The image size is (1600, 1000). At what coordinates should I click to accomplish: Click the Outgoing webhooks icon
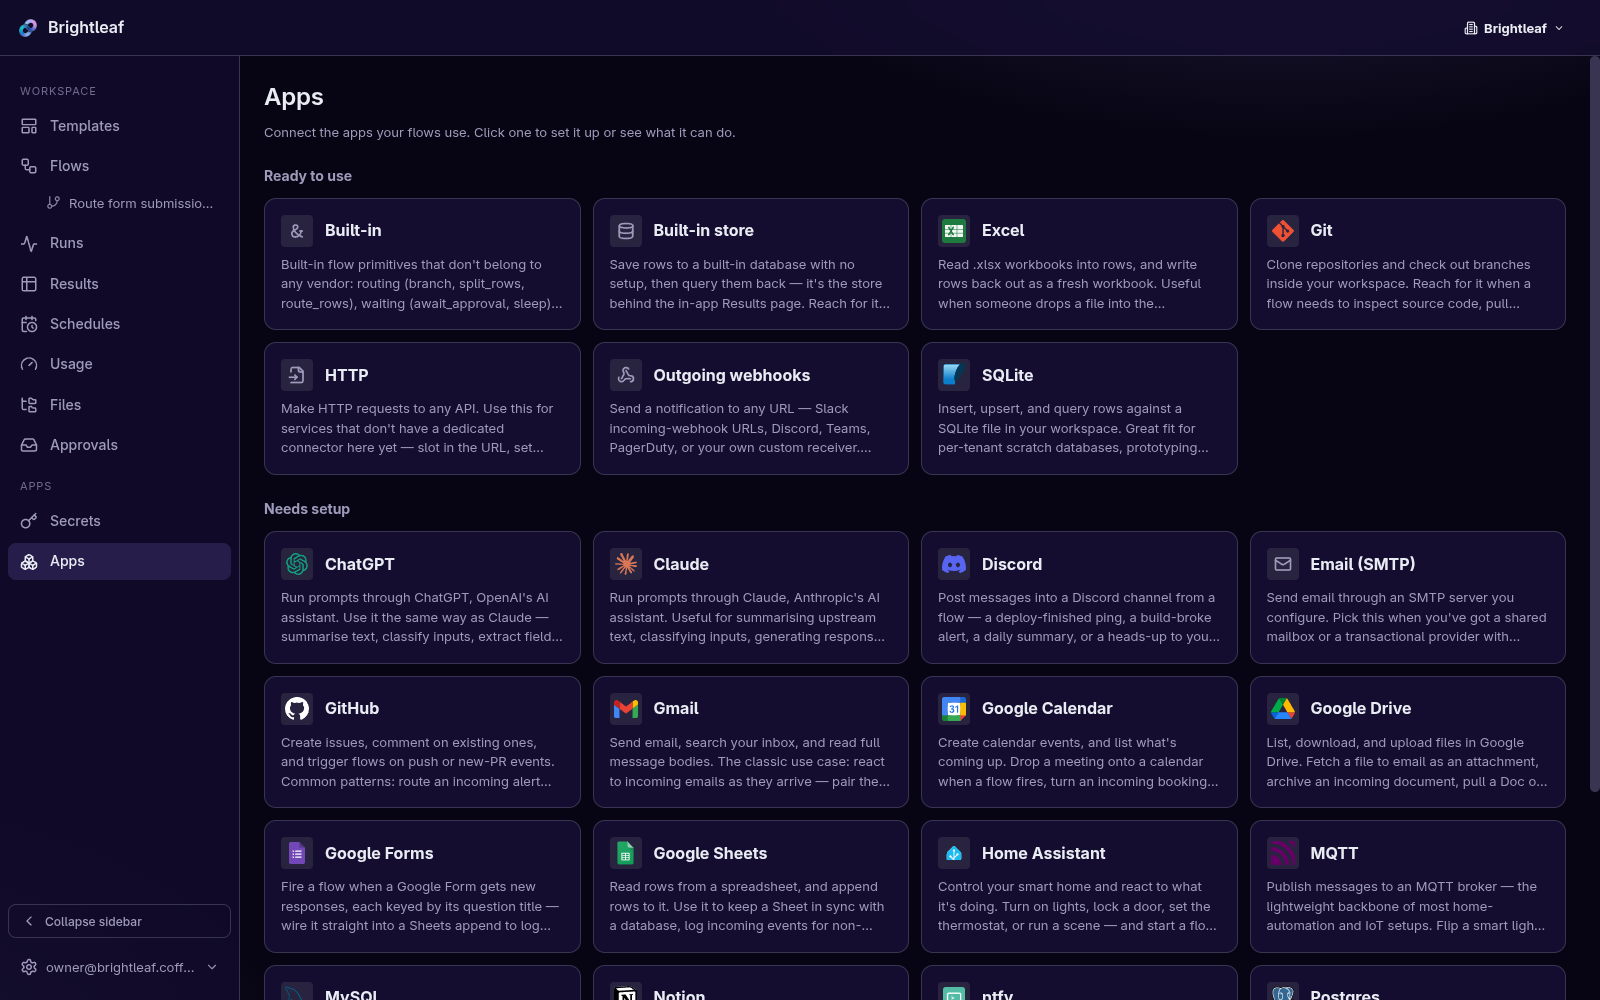[x=626, y=375]
